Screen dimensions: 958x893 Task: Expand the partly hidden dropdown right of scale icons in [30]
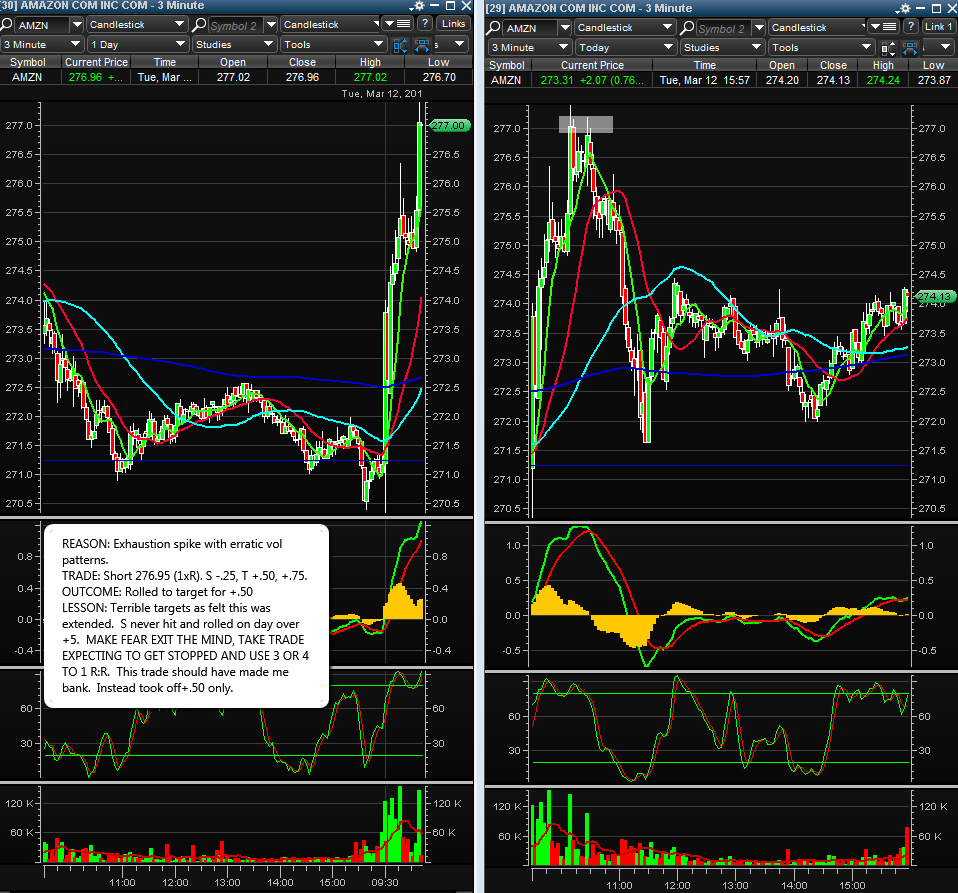point(452,45)
